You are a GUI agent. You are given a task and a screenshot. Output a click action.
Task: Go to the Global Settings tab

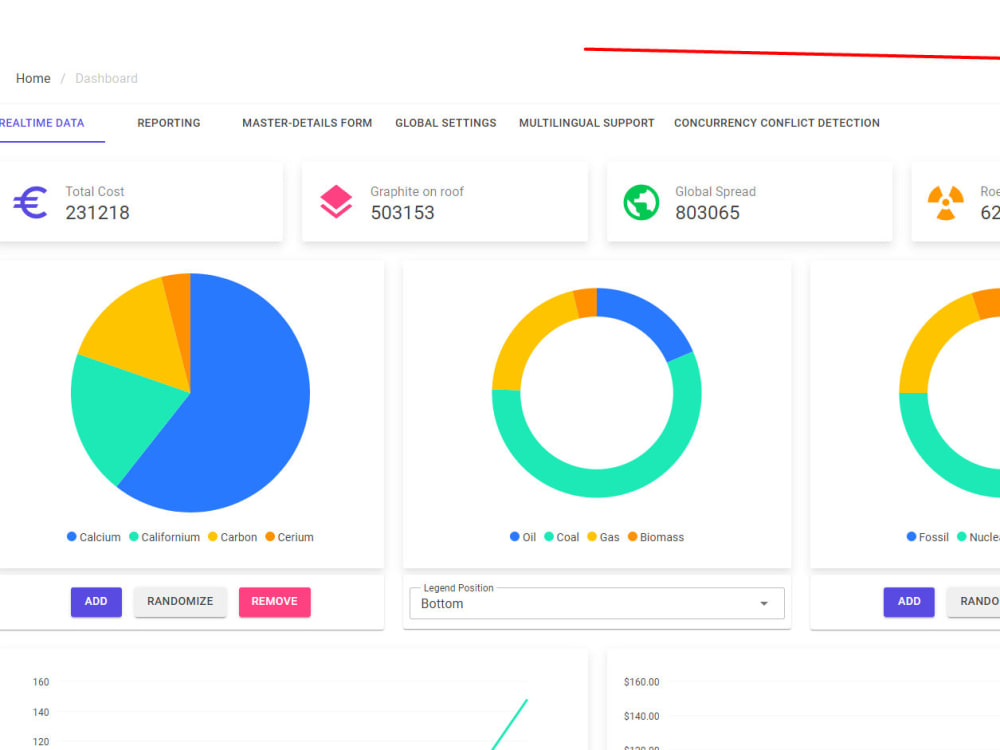click(446, 123)
